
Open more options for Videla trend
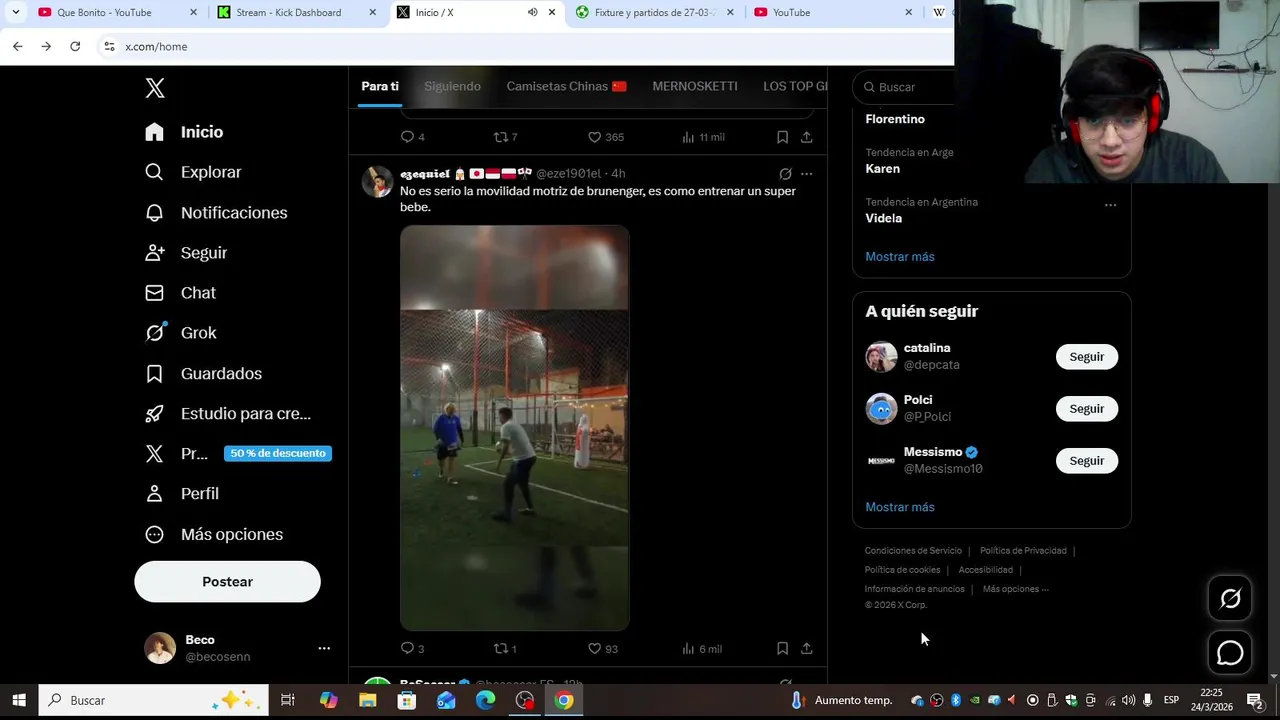click(x=1110, y=205)
